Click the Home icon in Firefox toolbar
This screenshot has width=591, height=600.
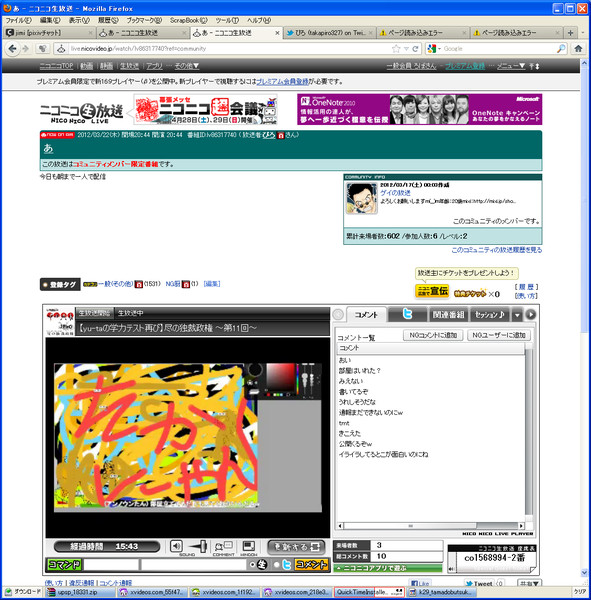pos(578,49)
